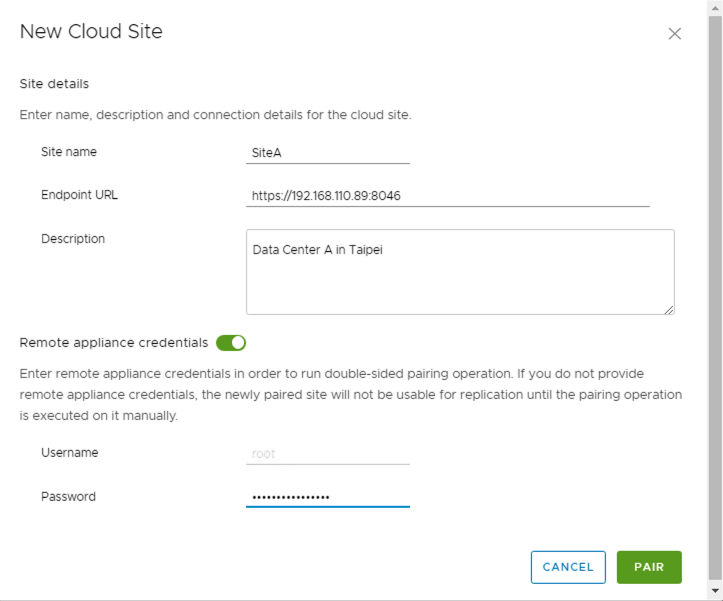
Task: Click the PAIR button
Action: pos(648,567)
